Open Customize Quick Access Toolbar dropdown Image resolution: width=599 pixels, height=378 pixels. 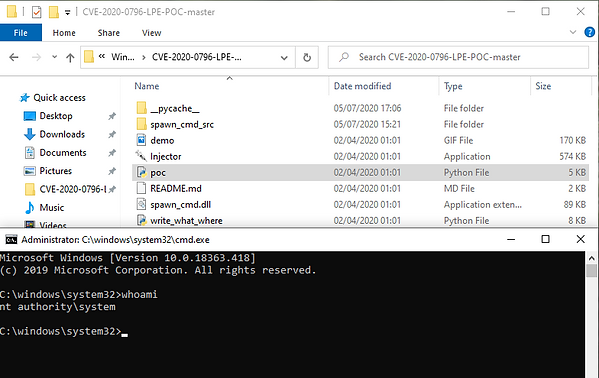tap(68, 13)
